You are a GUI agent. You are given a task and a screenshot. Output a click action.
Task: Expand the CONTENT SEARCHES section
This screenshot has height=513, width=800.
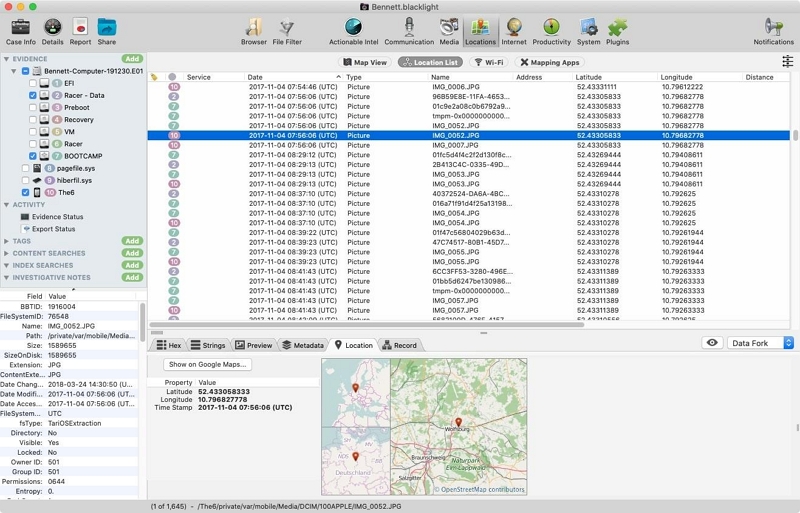click(6, 253)
